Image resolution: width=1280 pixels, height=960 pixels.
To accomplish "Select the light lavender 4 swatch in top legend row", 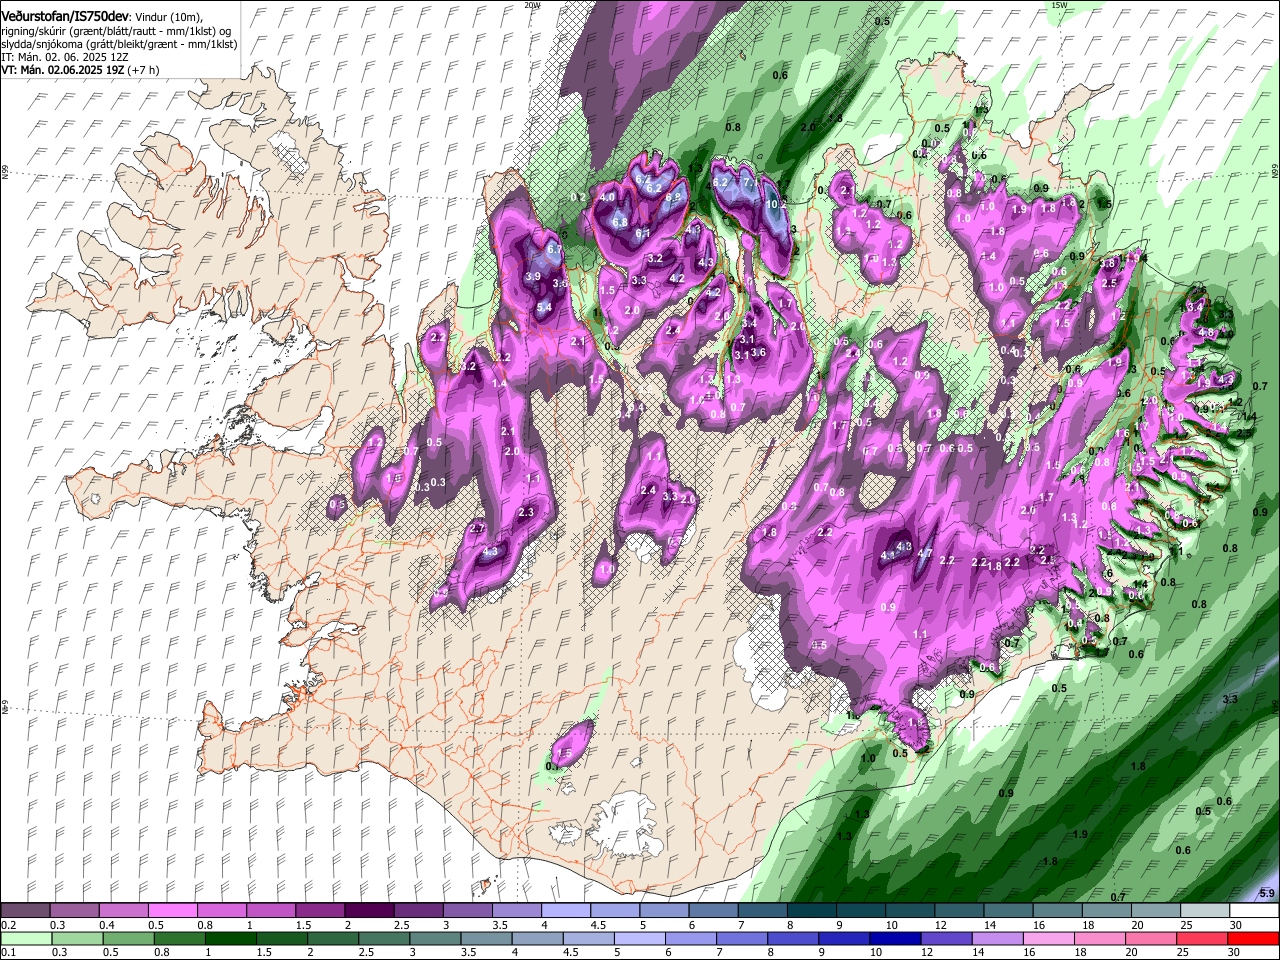I will point(565,911).
